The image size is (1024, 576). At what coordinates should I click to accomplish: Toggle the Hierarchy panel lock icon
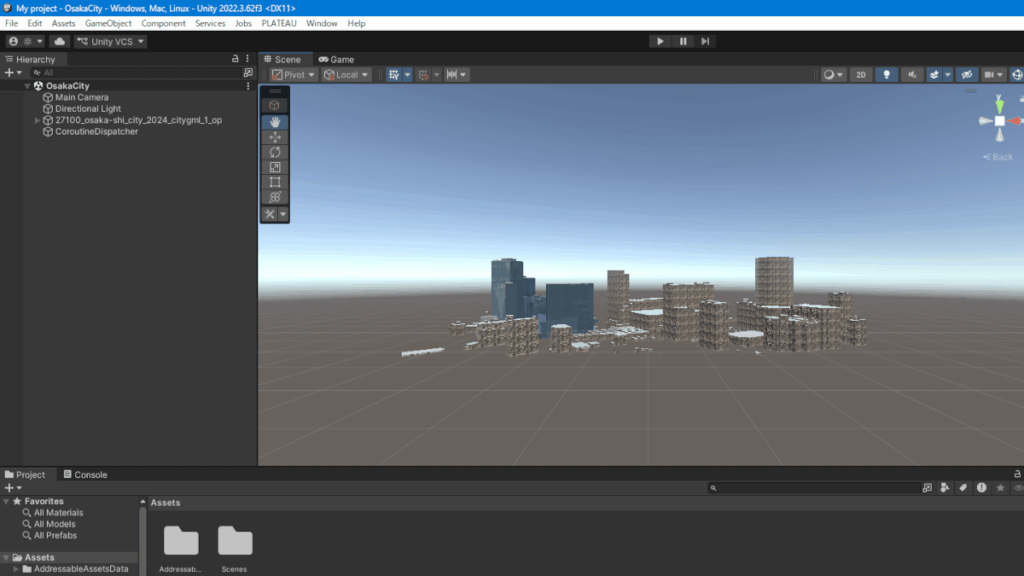pos(236,59)
